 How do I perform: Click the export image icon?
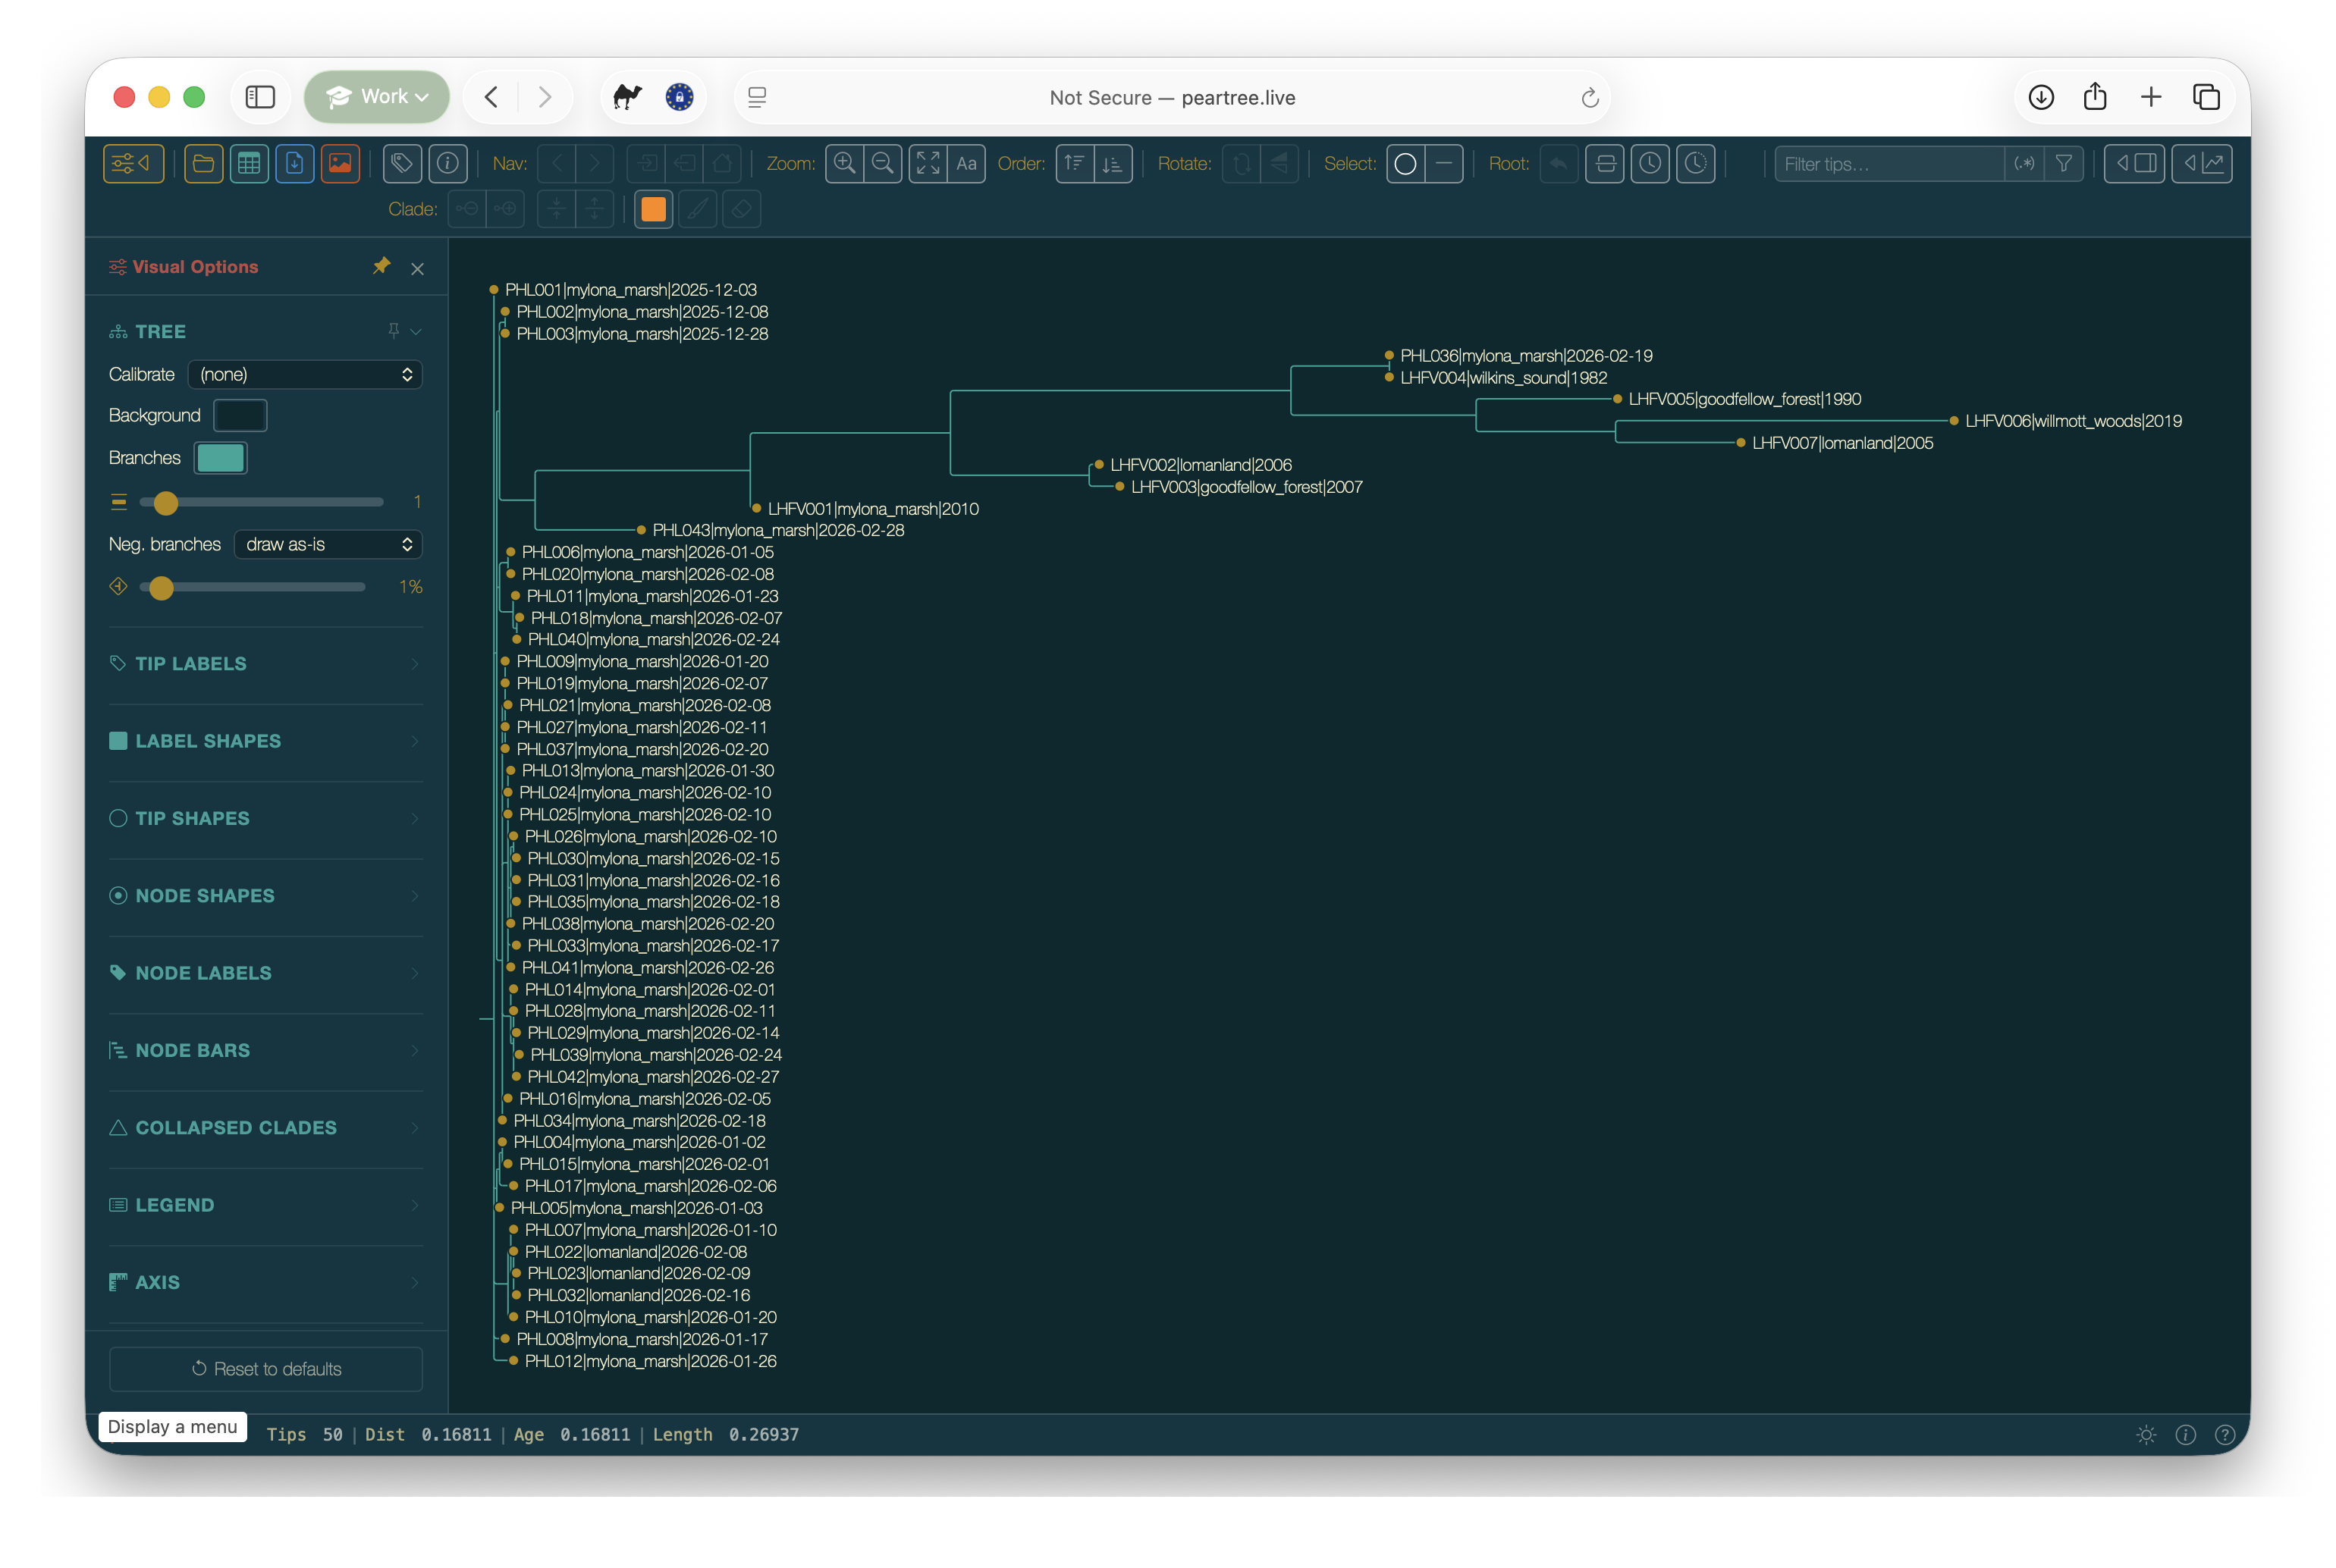click(340, 164)
